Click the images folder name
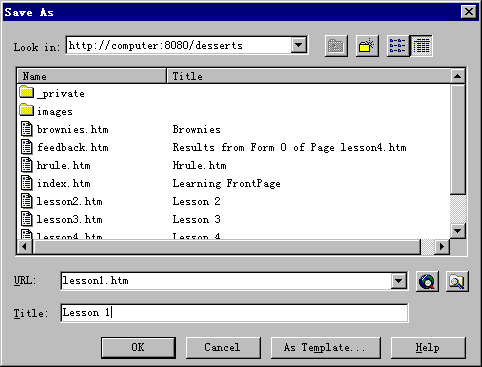The image size is (482, 367). coord(55,112)
